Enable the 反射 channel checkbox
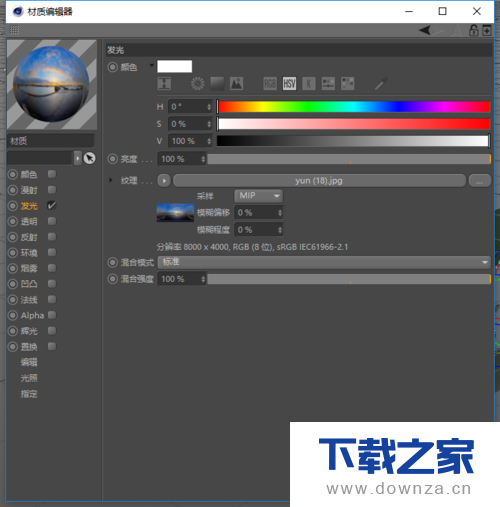Image resolution: width=500 pixels, height=507 pixels. pyautogui.click(x=52, y=237)
